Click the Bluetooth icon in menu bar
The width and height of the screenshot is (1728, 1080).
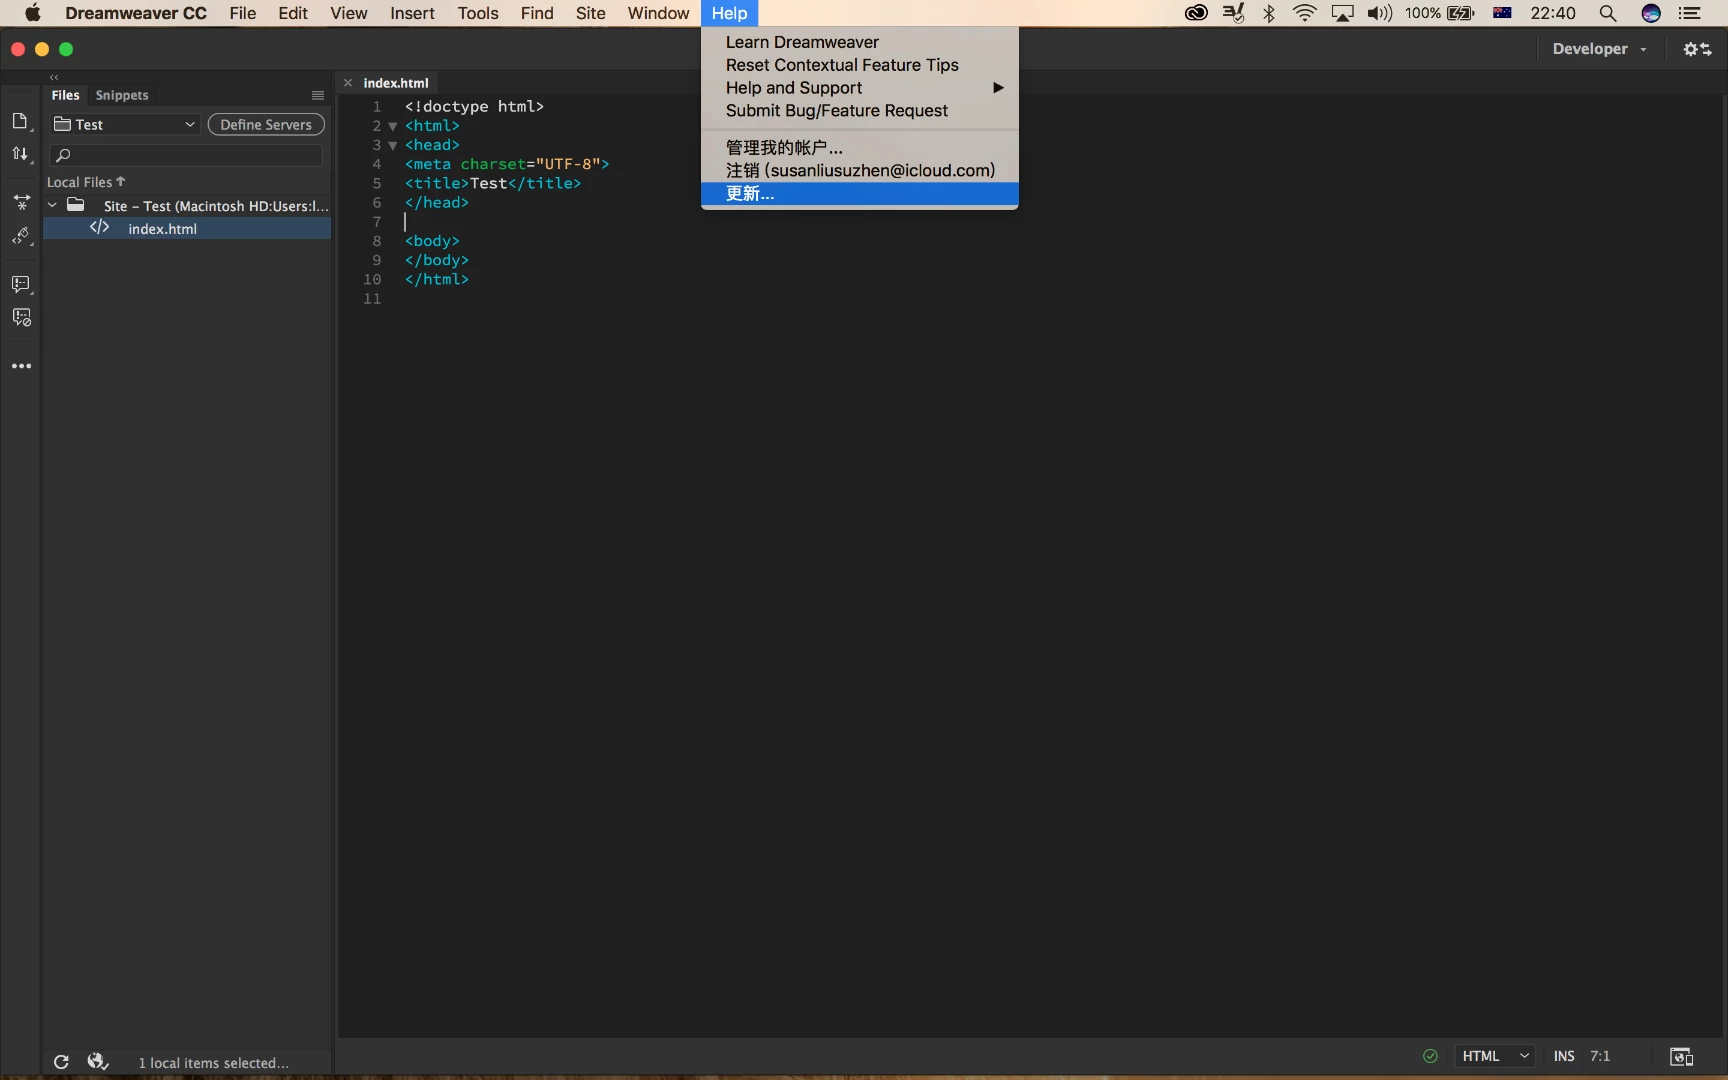click(1269, 13)
